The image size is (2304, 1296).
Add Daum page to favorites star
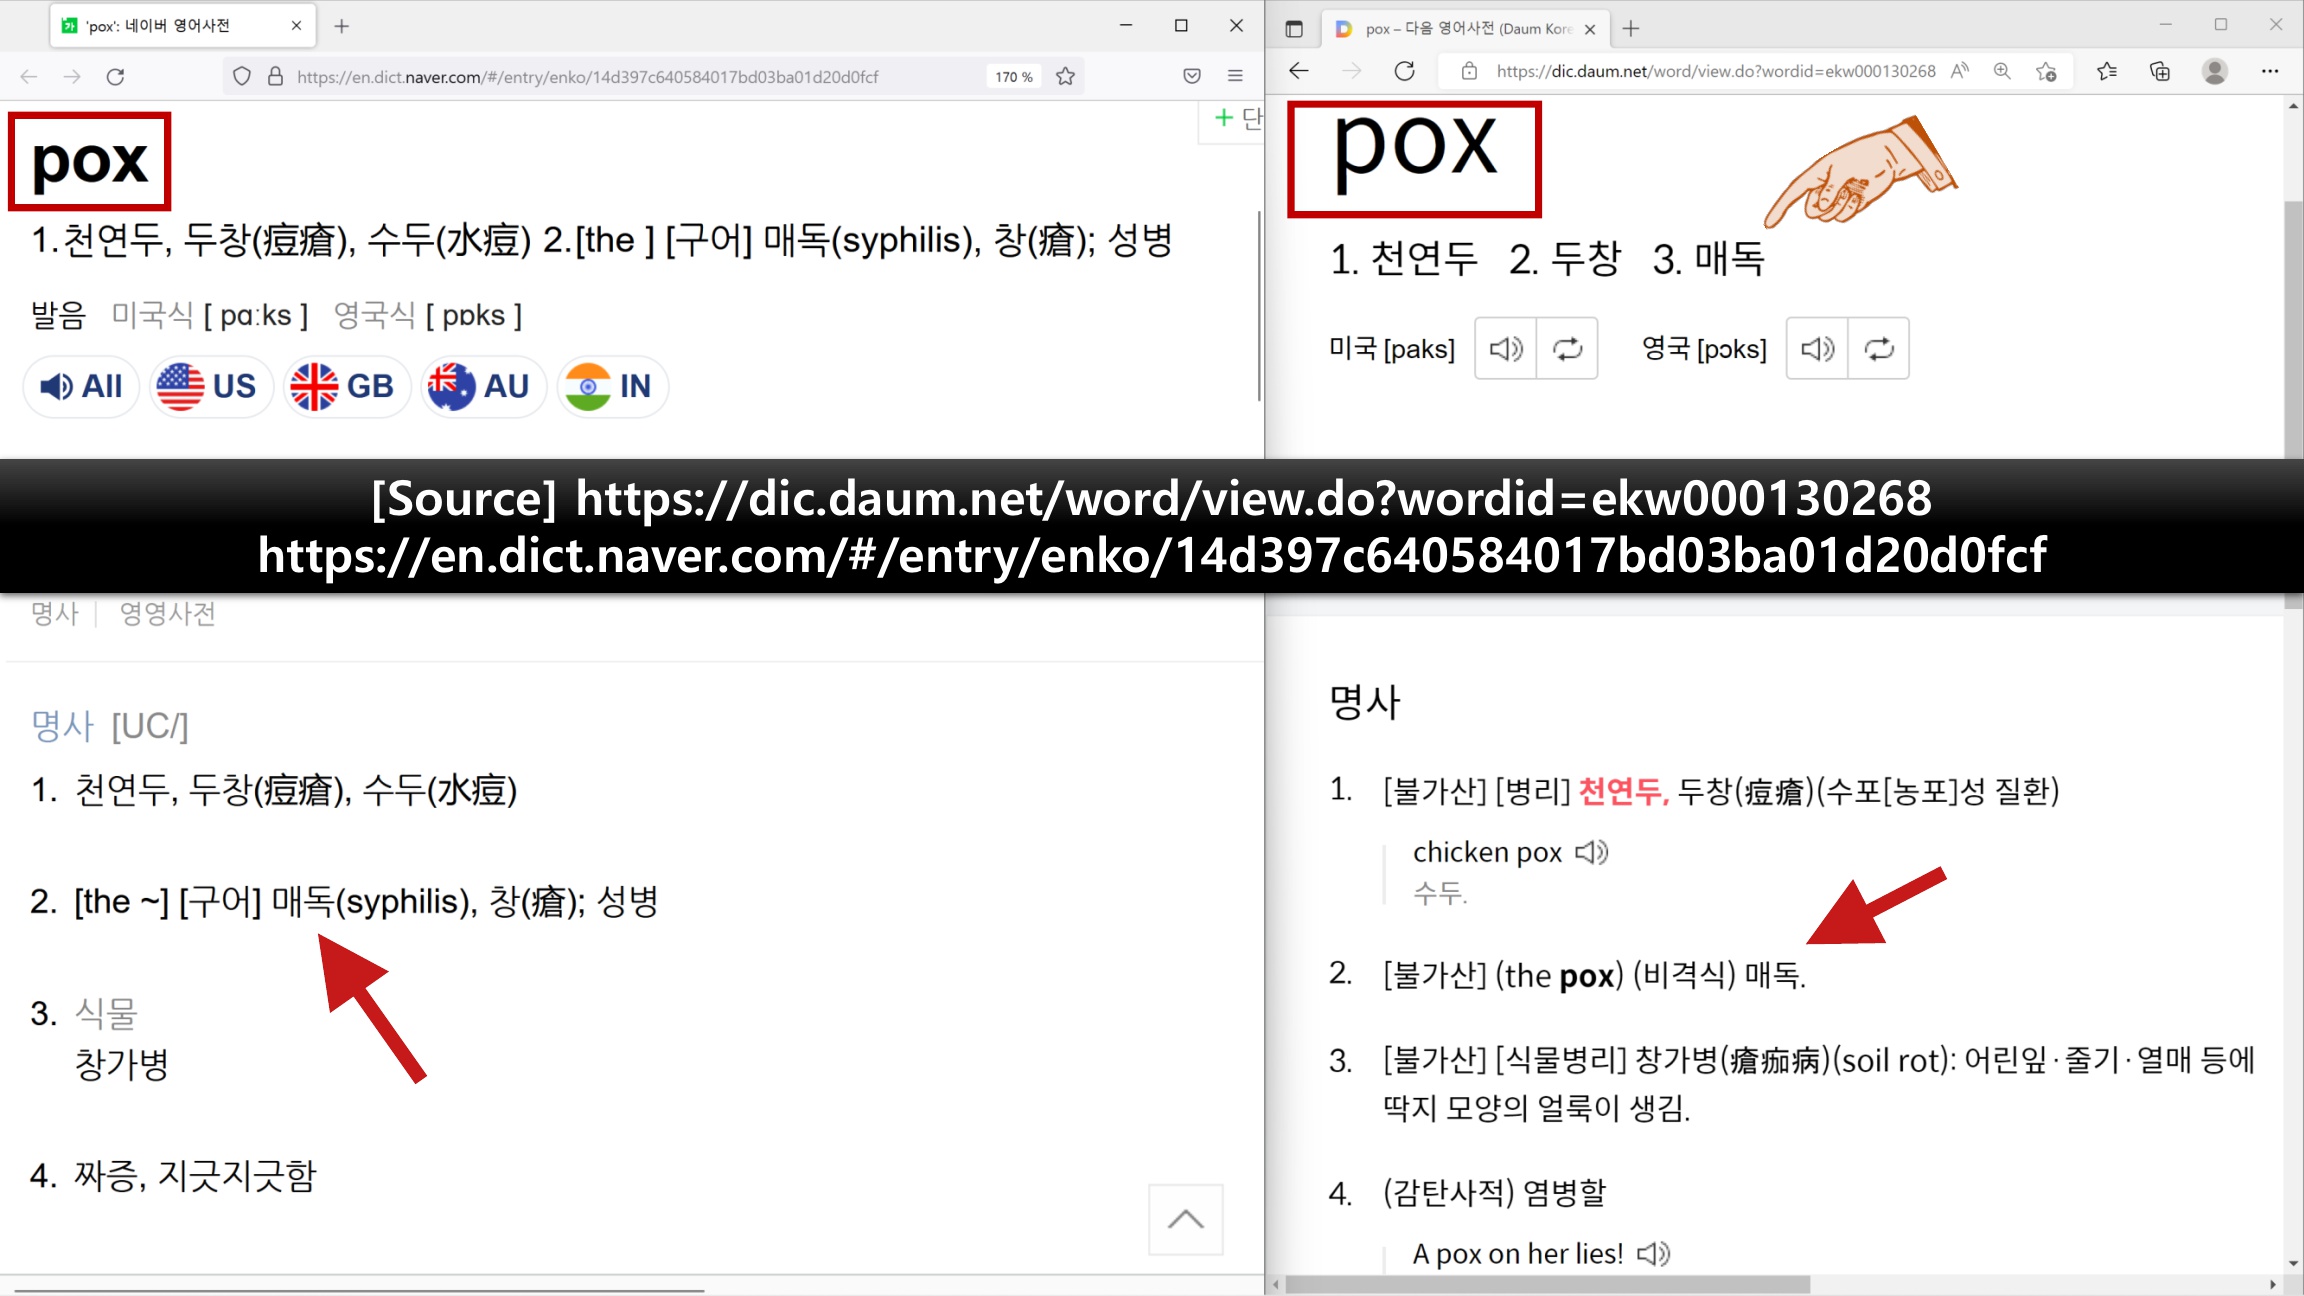coord(2046,71)
